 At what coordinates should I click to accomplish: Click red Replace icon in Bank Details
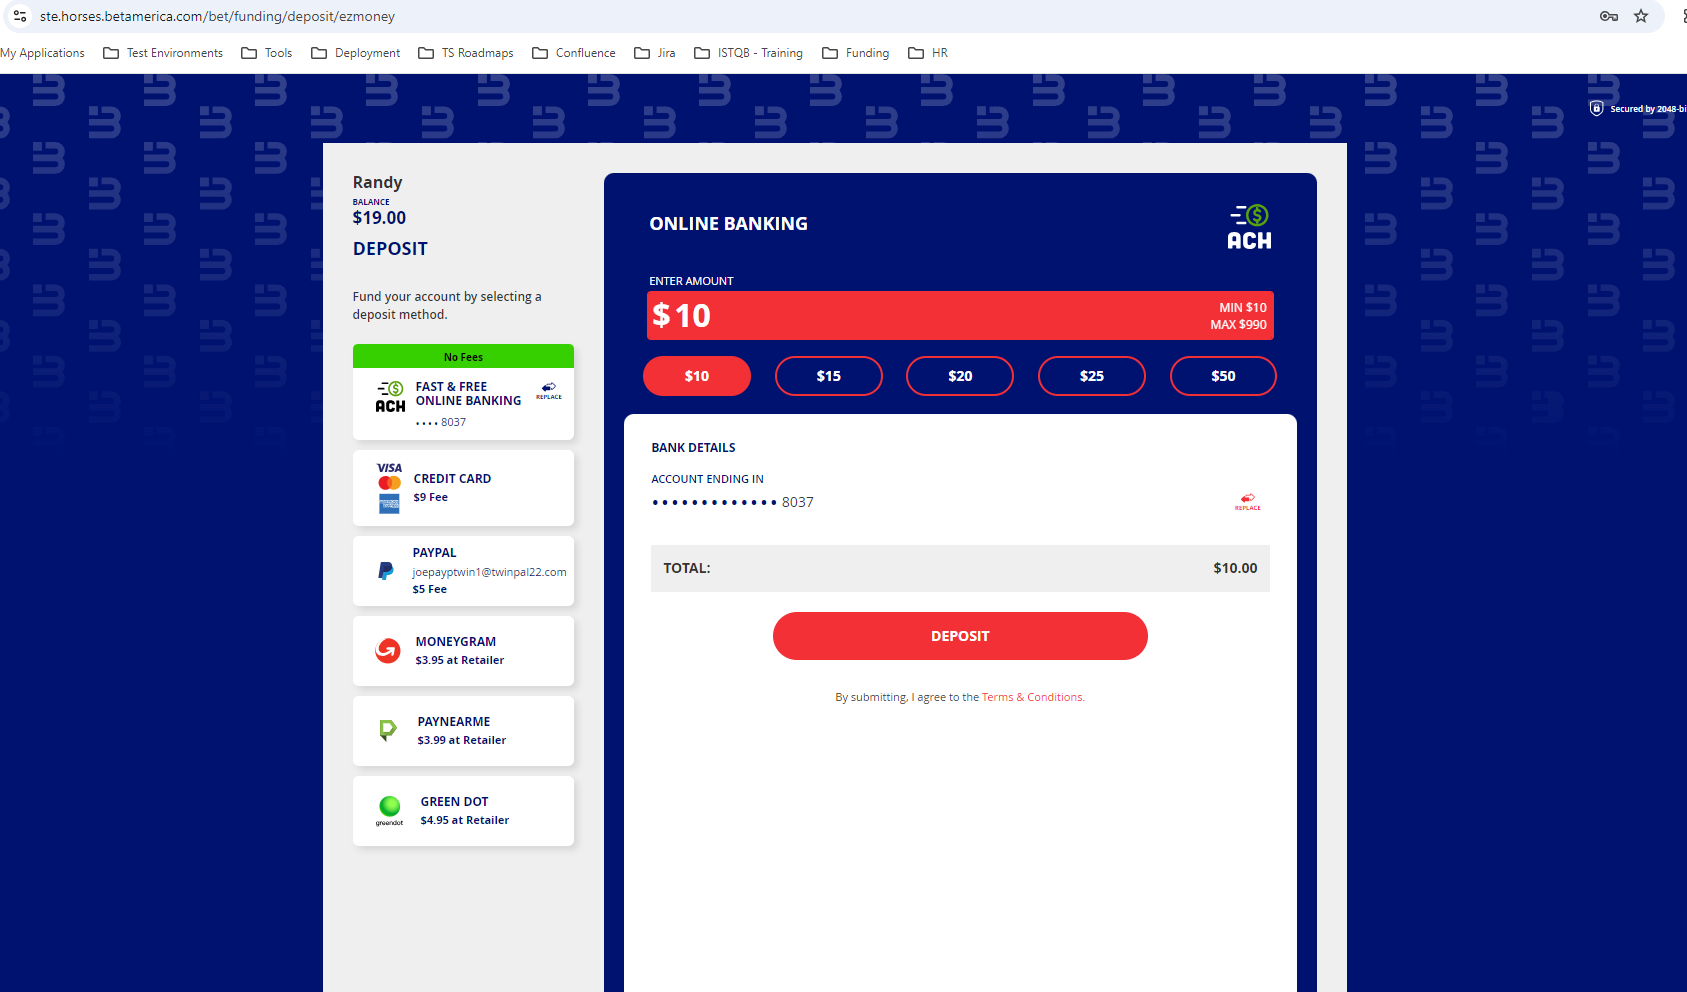click(1248, 501)
